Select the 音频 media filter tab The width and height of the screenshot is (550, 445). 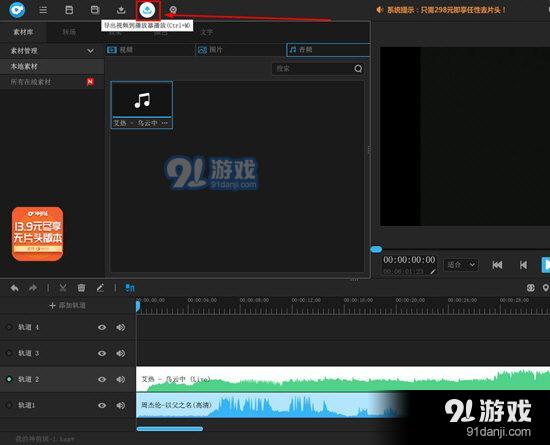(328, 50)
